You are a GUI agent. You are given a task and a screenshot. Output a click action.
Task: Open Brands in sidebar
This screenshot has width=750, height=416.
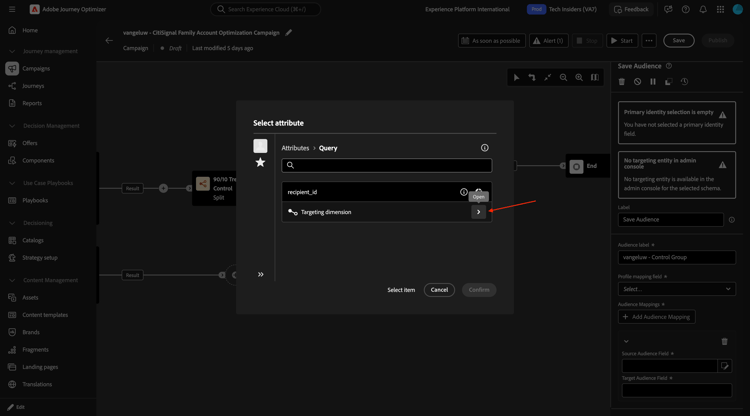[31, 332]
